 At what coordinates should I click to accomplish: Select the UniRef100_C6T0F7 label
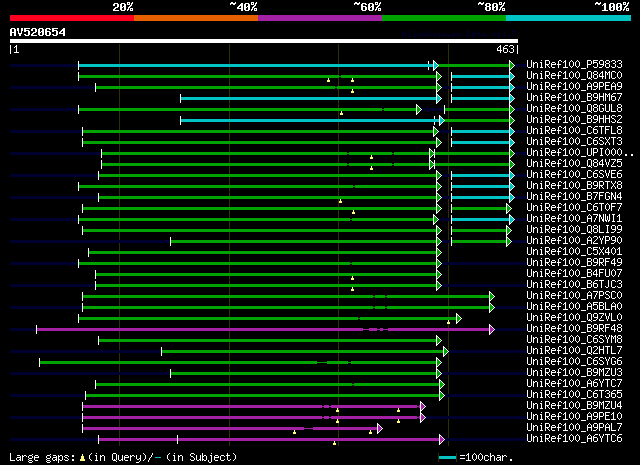574,207
